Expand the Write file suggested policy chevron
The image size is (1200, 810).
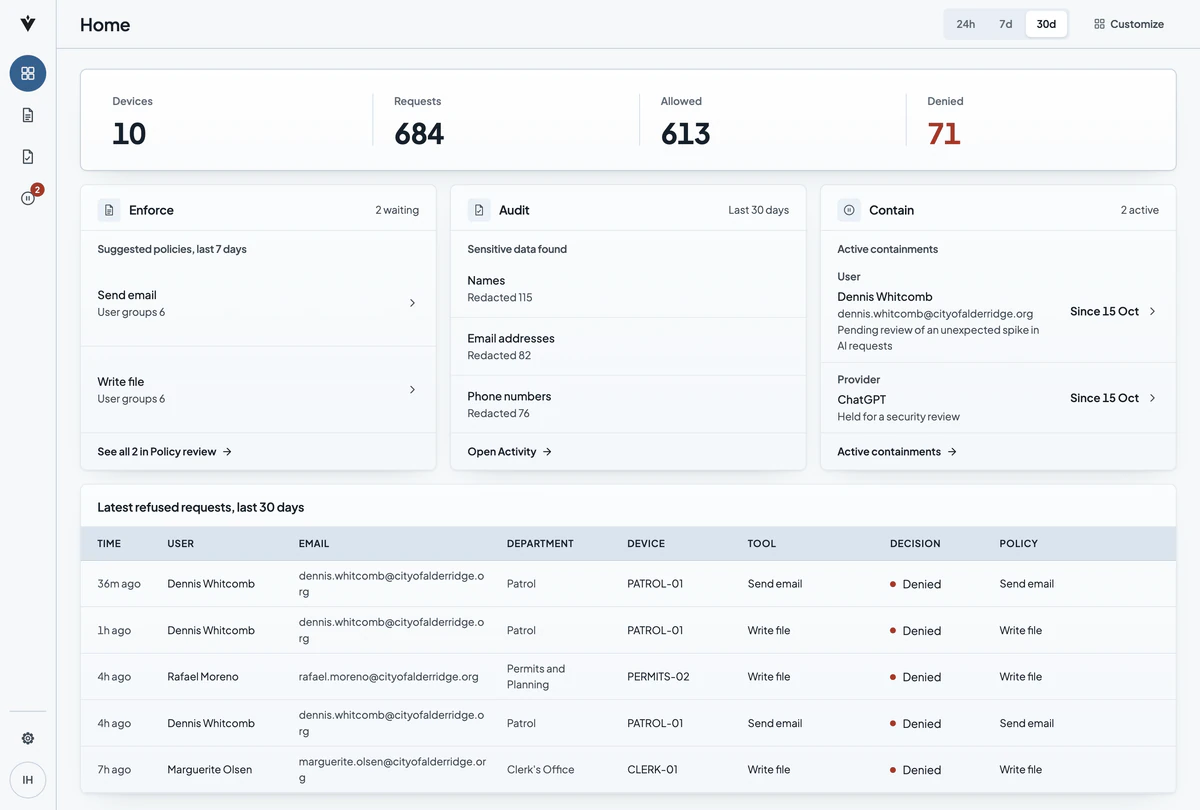pos(412,390)
